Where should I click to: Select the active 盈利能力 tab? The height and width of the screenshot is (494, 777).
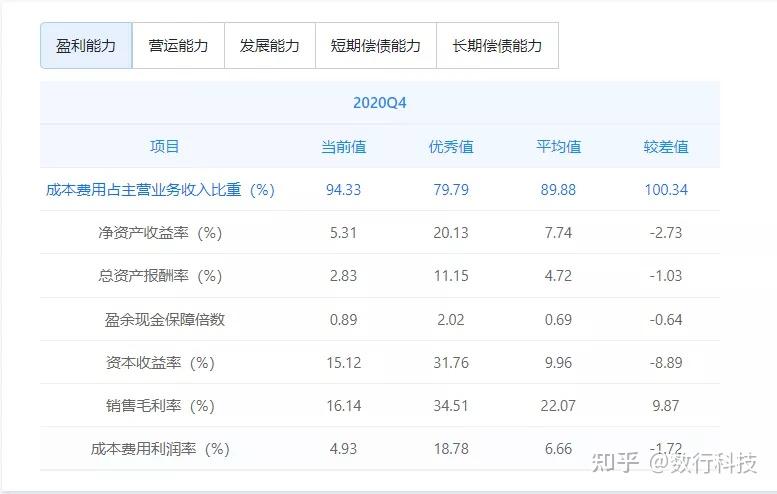(x=86, y=46)
